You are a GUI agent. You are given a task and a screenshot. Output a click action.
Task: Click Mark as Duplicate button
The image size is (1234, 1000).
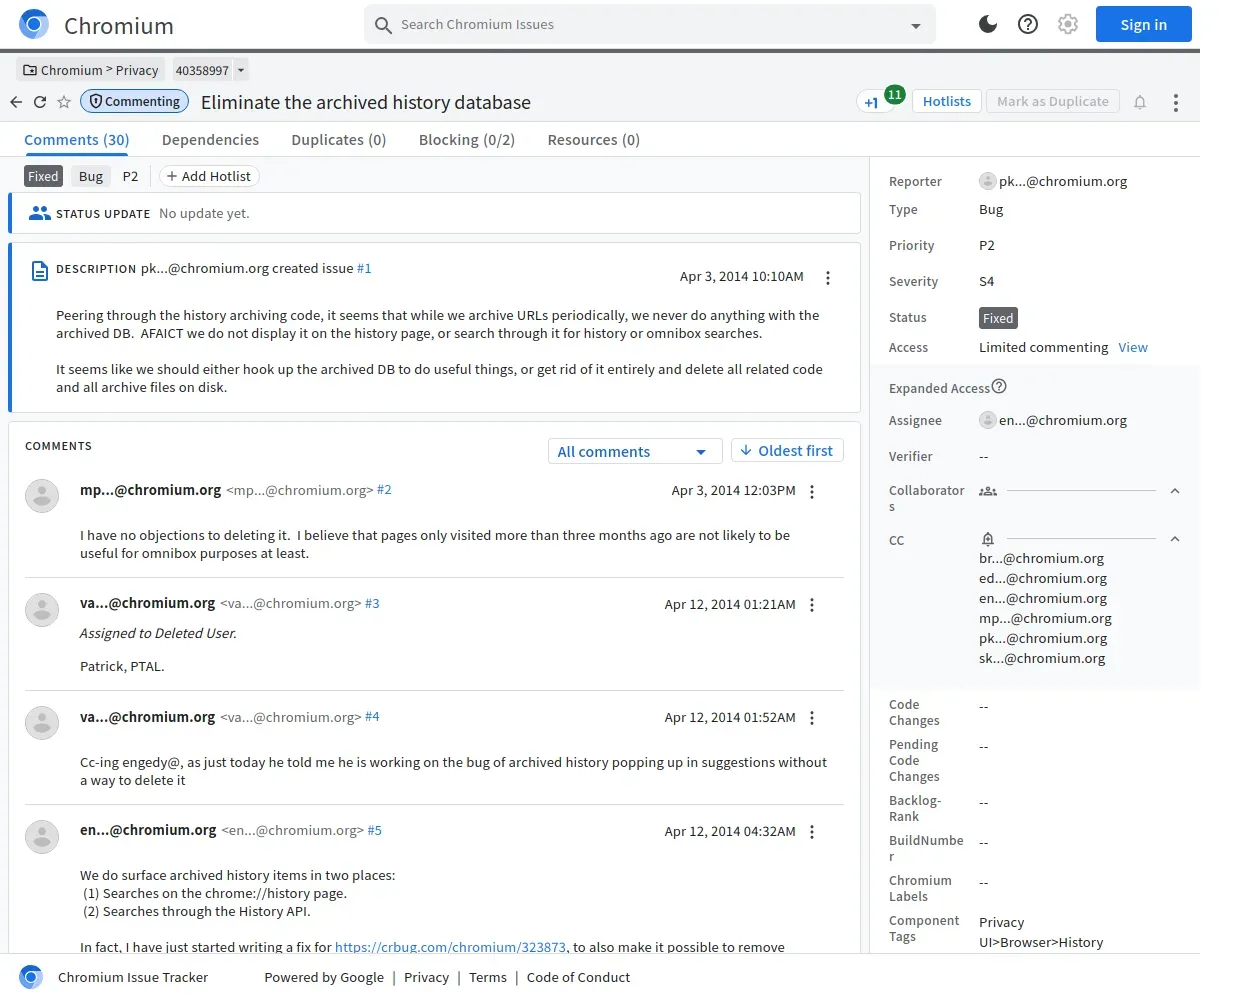tap(1052, 101)
